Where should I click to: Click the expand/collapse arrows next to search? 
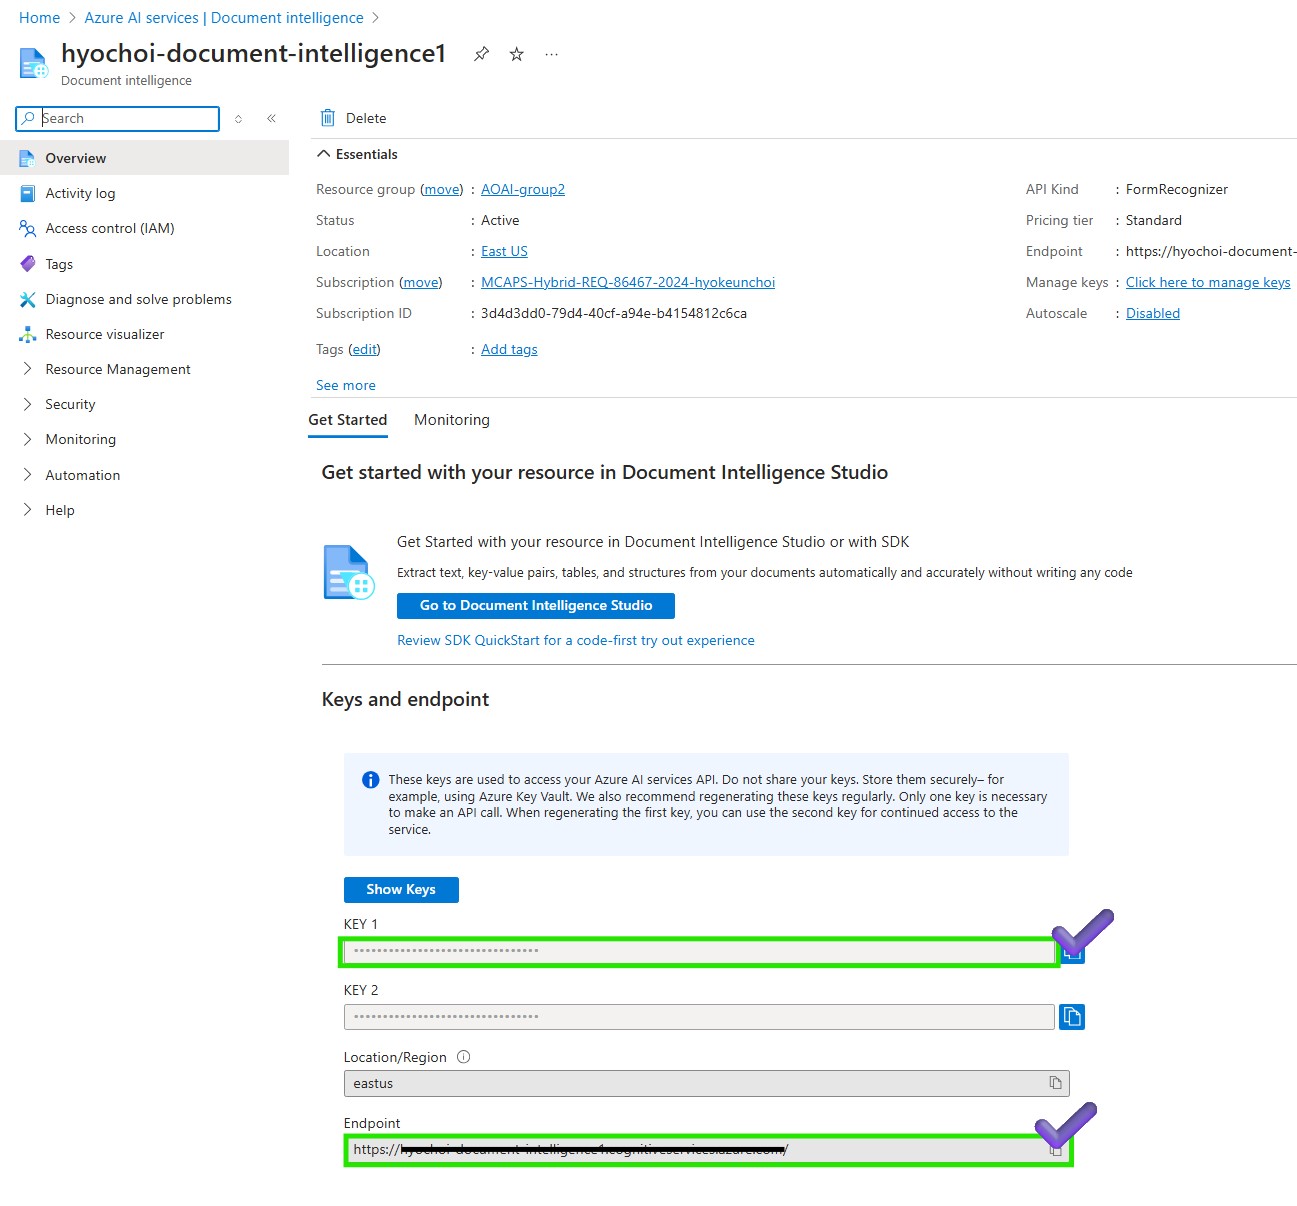[238, 118]
